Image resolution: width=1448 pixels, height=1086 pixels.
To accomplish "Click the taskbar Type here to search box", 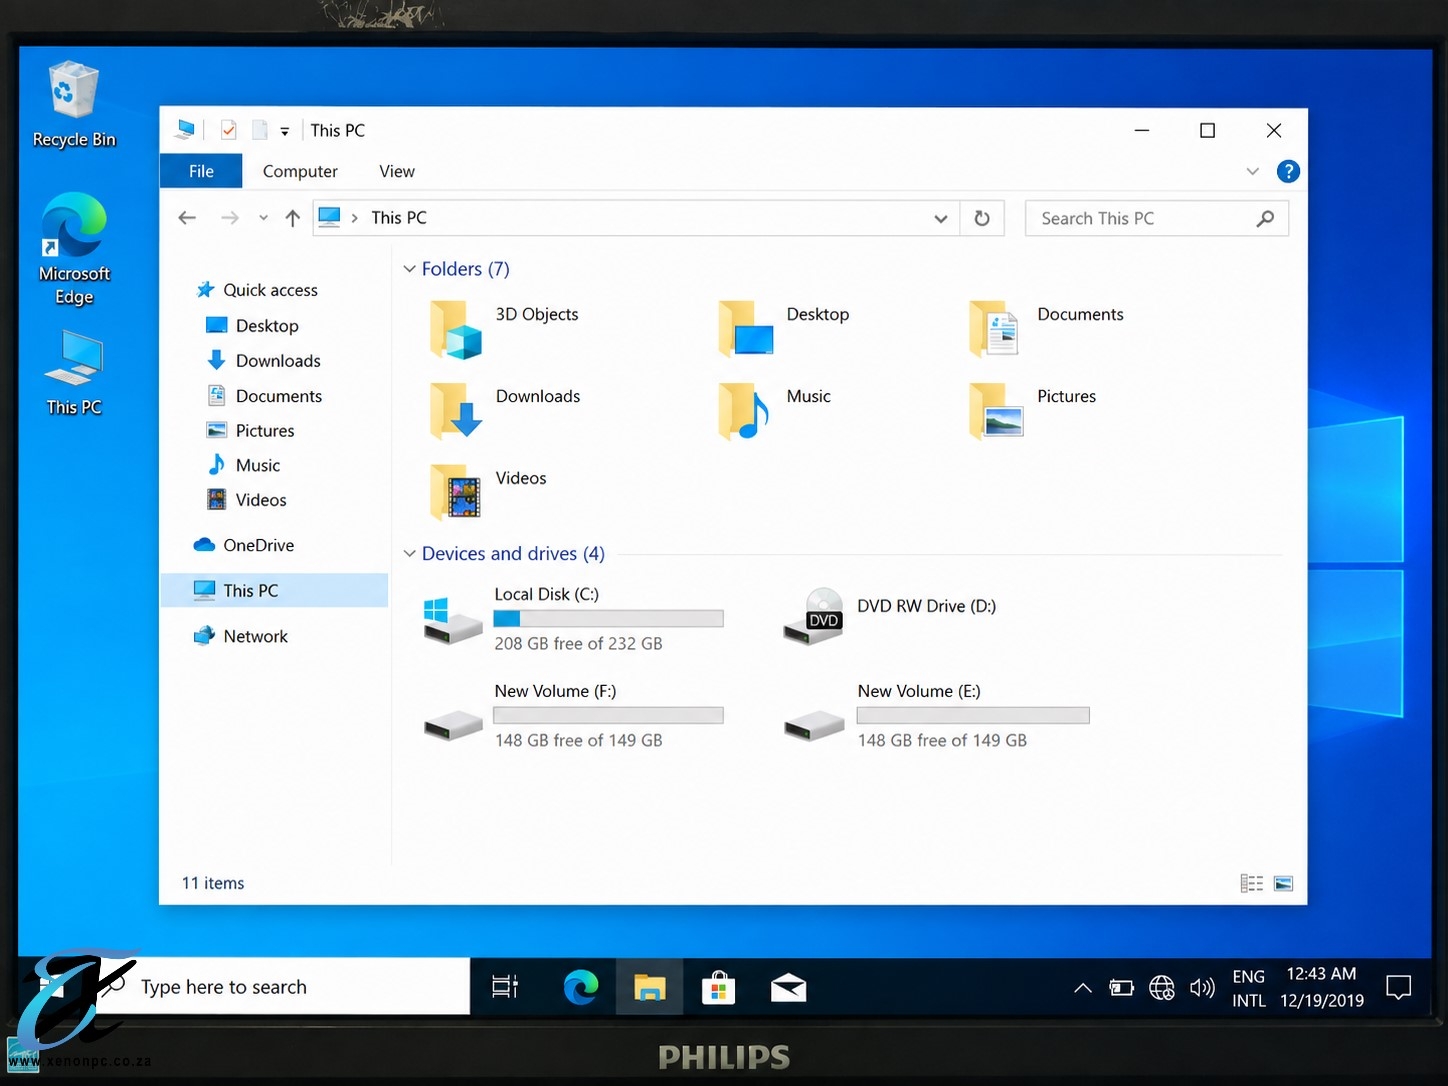I will 283,987.
